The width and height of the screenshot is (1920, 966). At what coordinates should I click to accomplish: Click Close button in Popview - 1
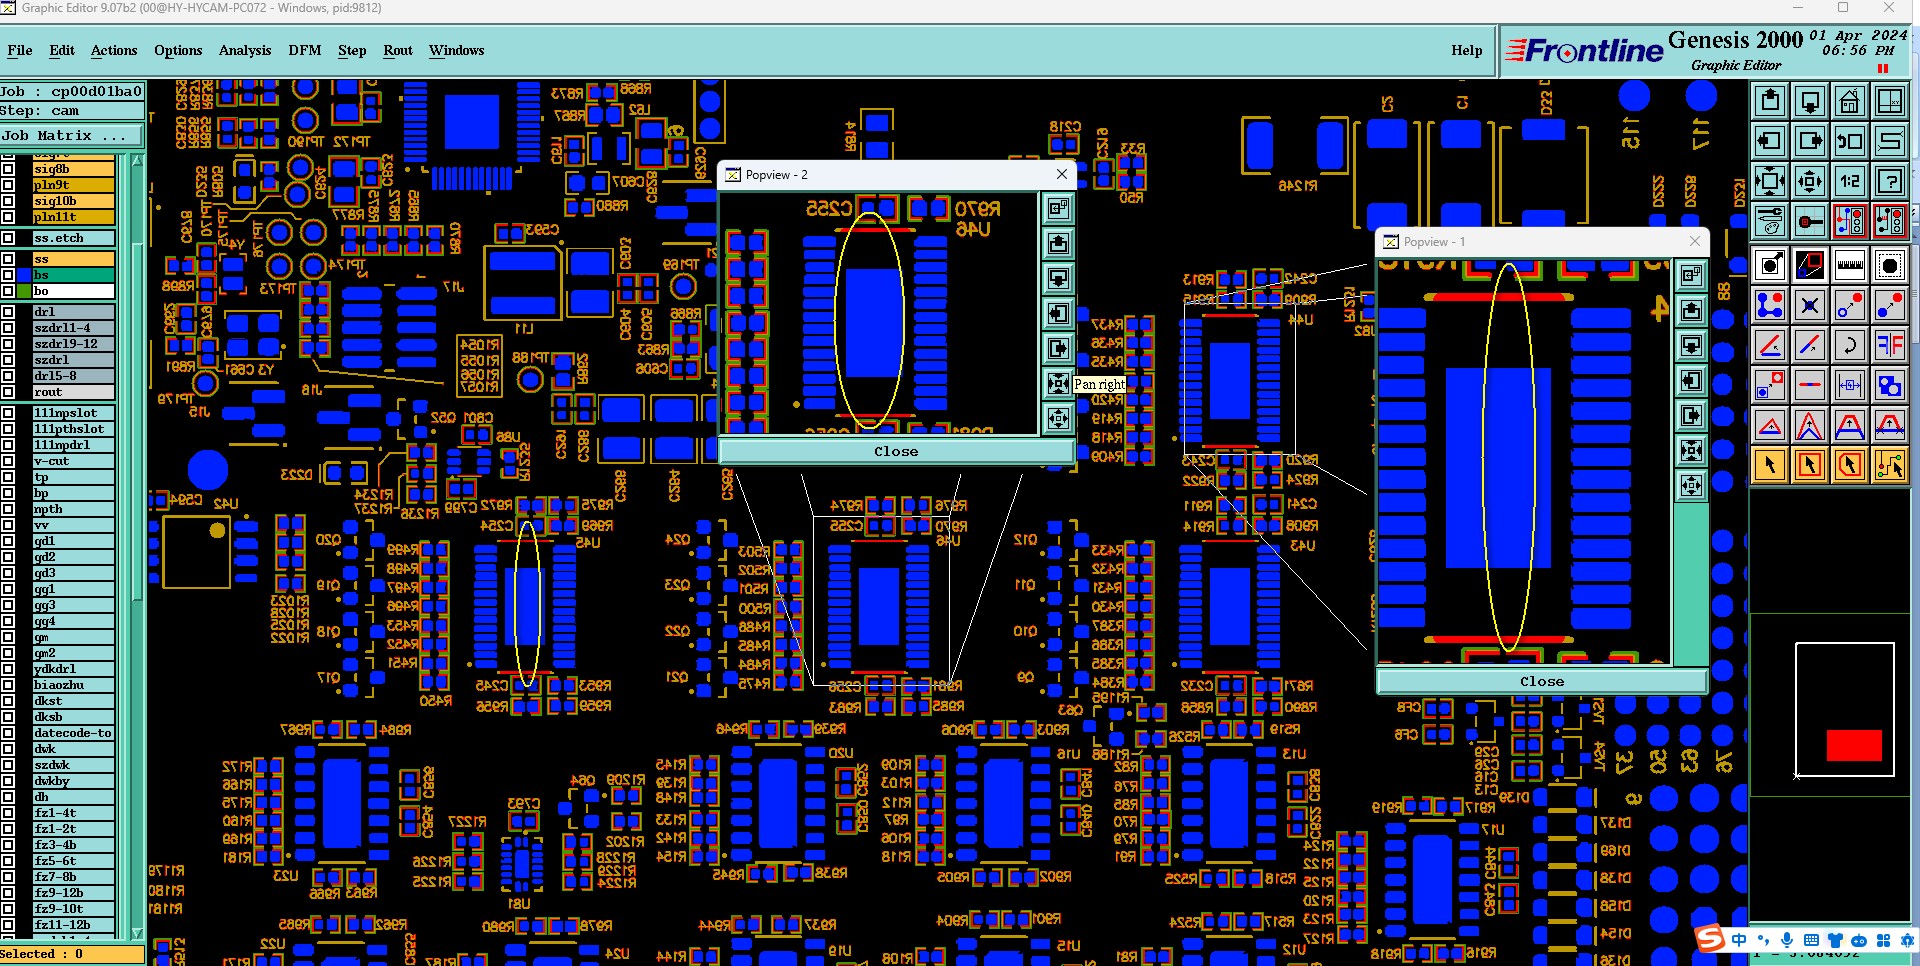tap(1541, 681)
